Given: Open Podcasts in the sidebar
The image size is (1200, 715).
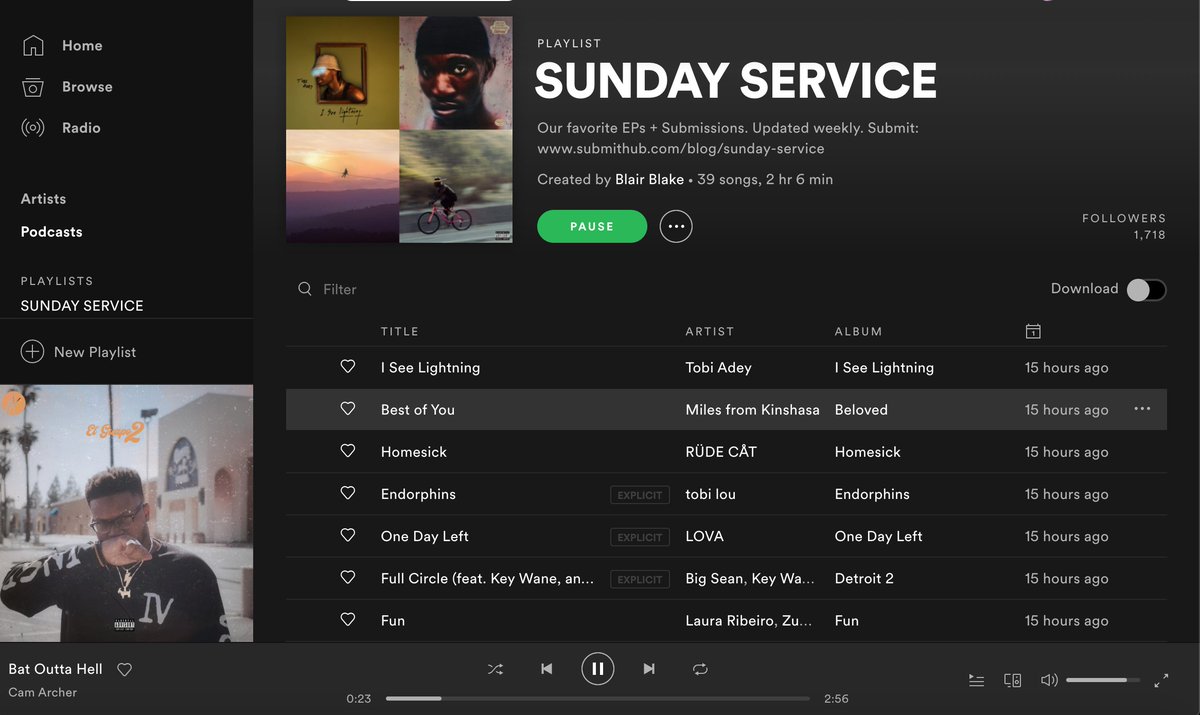Looking at the screenshot, I should coord(51,232).
